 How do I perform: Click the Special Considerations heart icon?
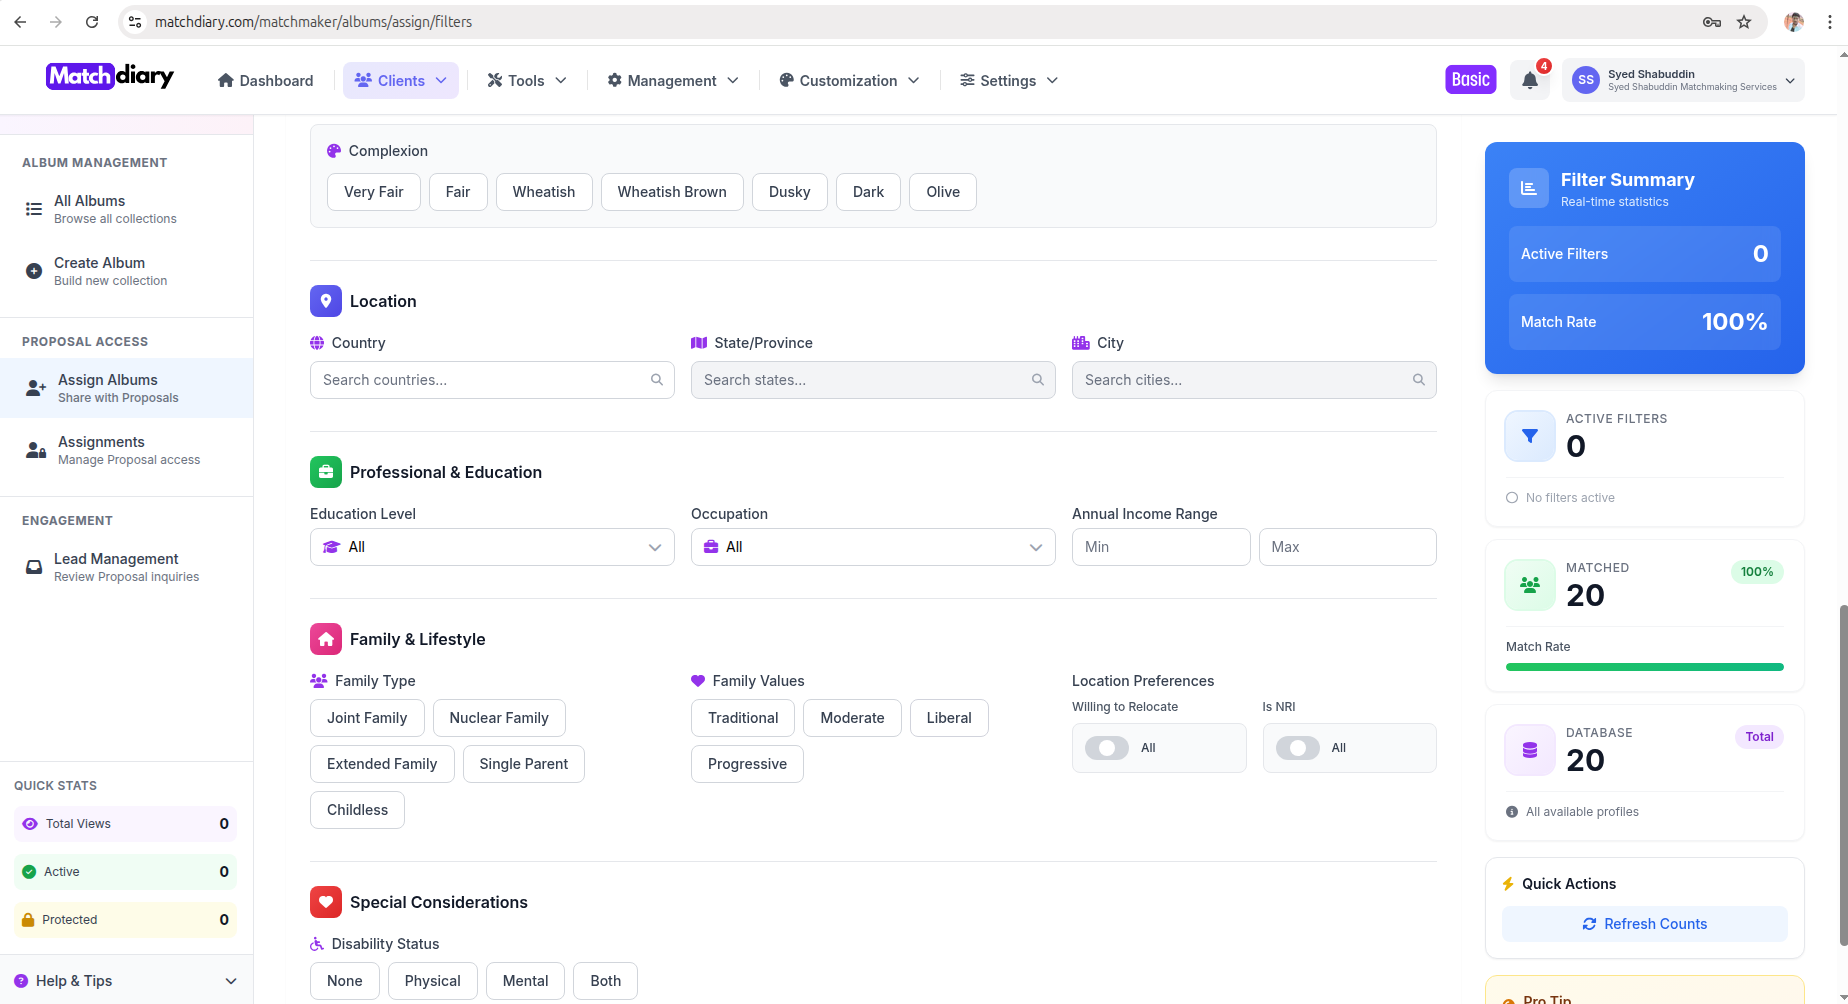coord(326,902)
